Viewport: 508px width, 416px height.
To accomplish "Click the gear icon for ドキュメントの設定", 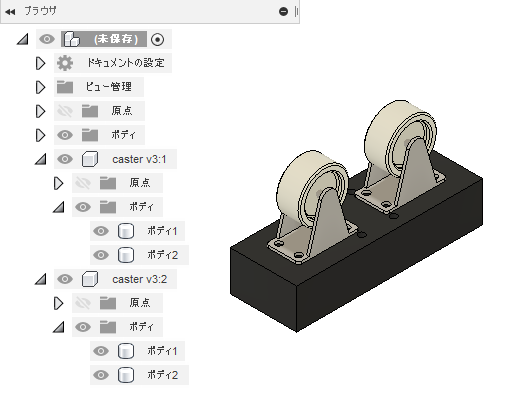I will 65,63.
